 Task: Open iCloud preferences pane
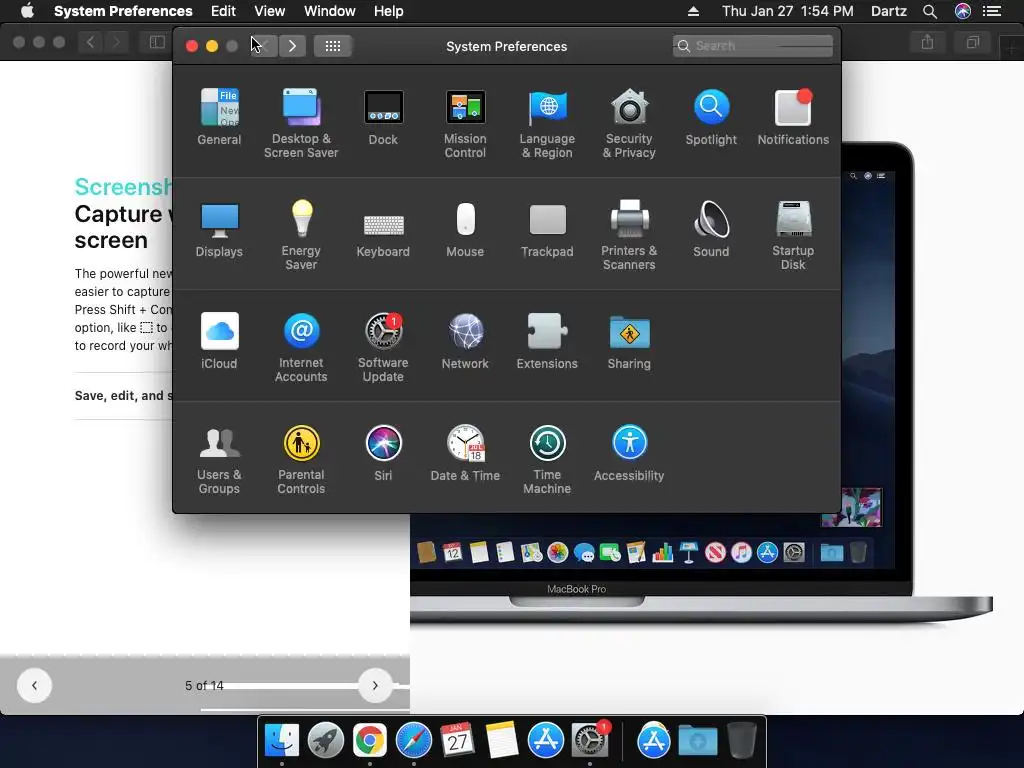click(219, 342)
